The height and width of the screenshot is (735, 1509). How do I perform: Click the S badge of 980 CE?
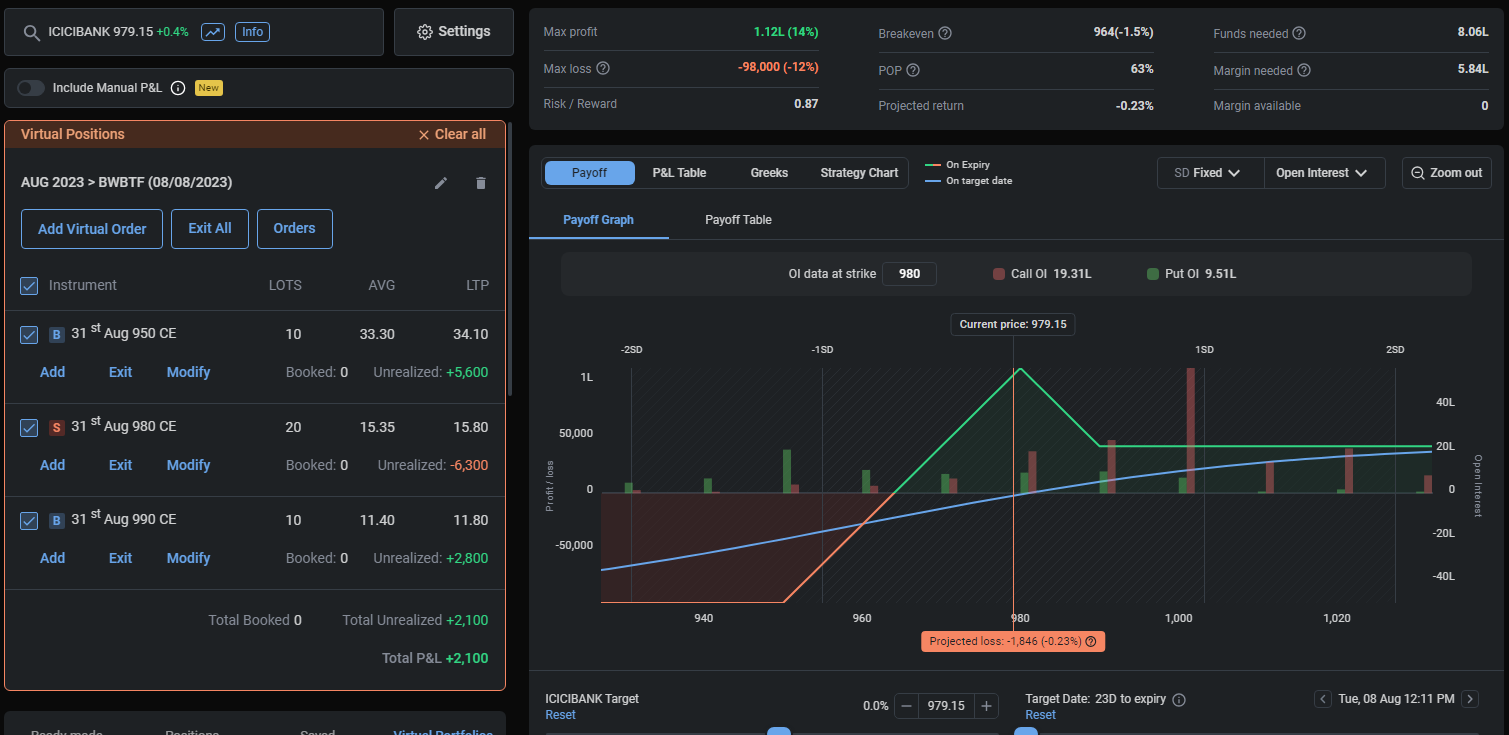(57, 428)
